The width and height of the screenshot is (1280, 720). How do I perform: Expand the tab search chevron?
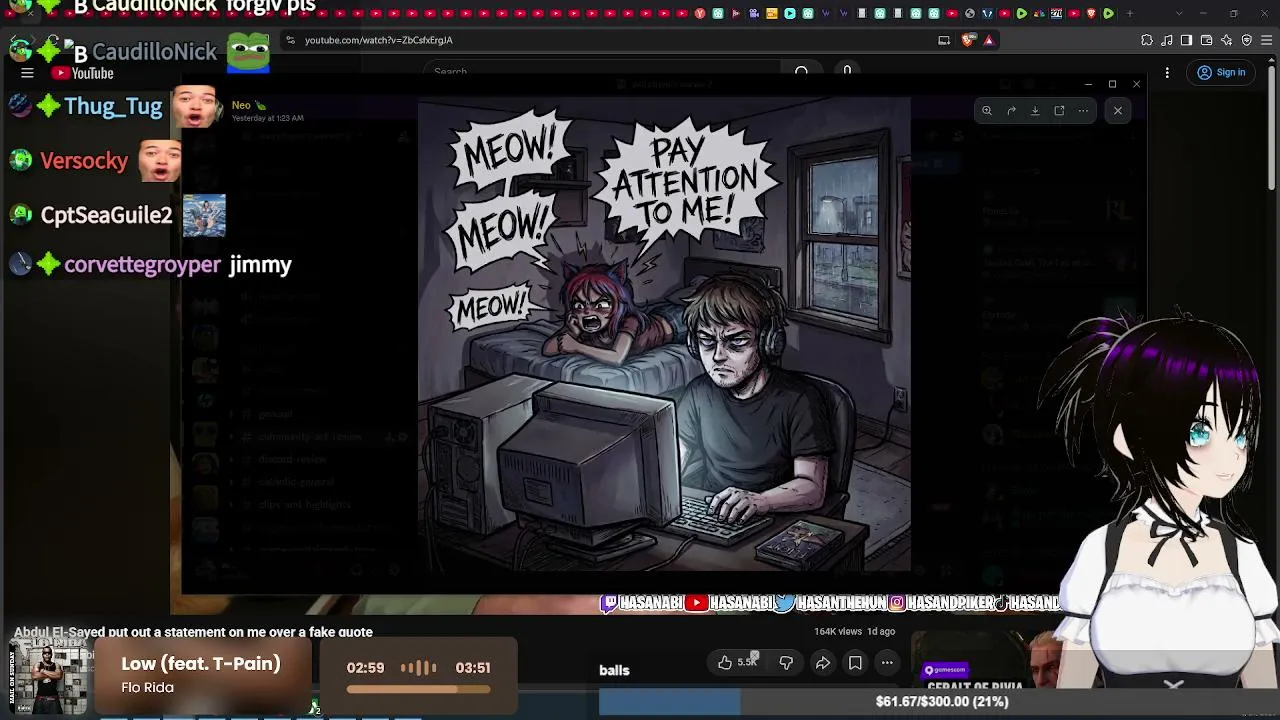[1178, 13]
